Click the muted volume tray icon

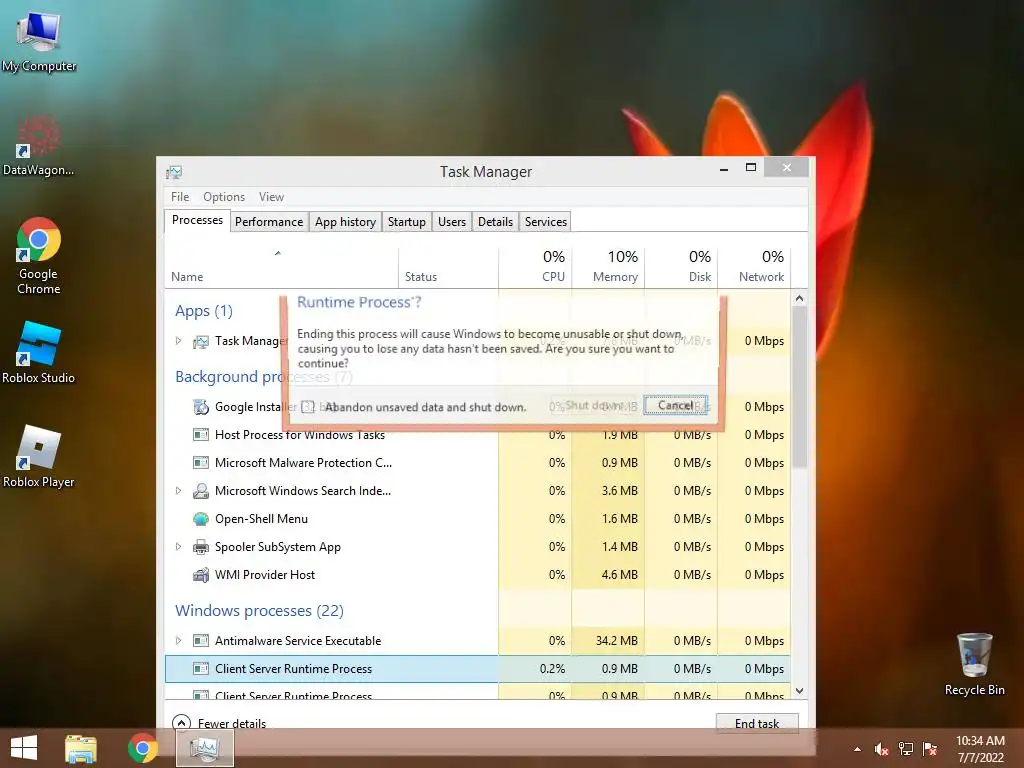[x=881, y=750]
